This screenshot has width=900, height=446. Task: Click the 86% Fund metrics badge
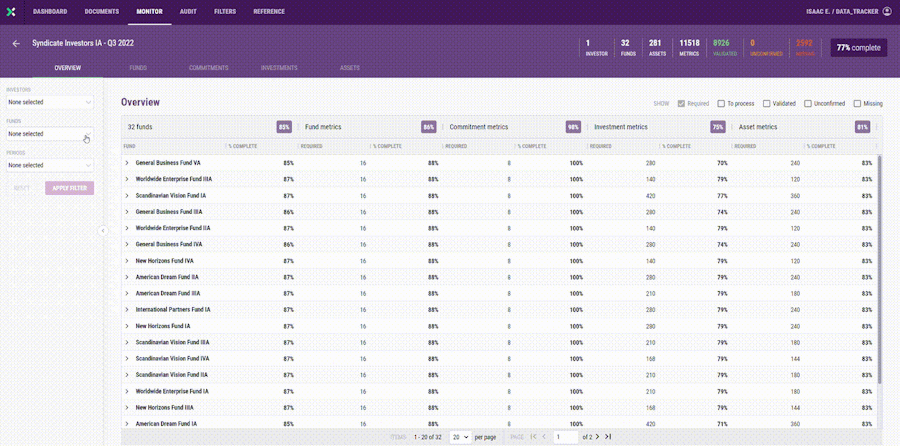429,127
